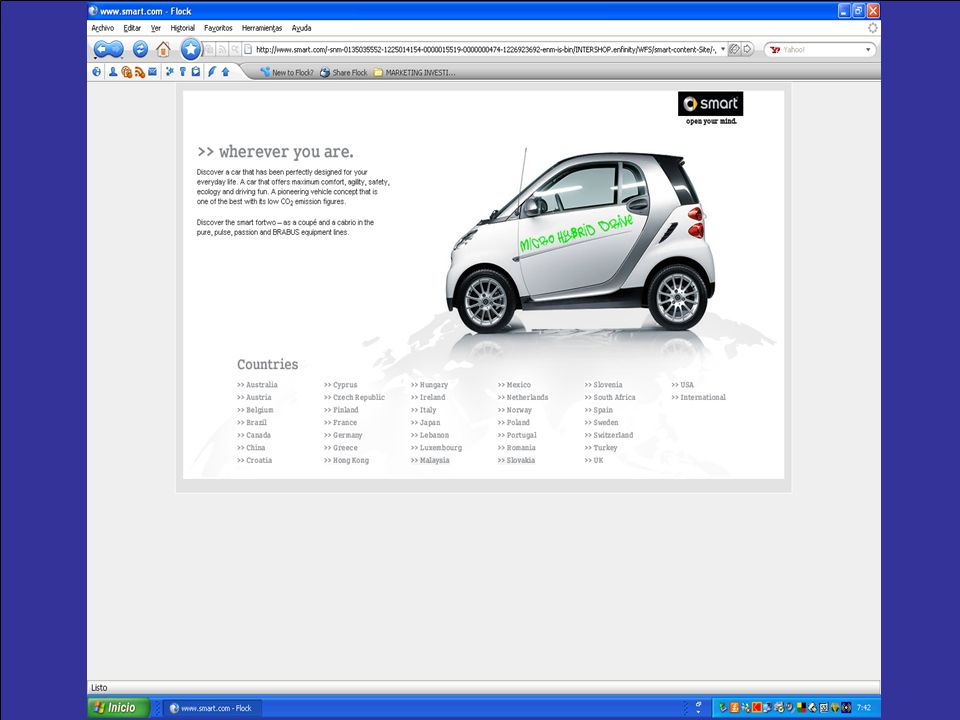Click the smart logo on the page
This screenshot has height=720, width=960.
pos(711,103)
